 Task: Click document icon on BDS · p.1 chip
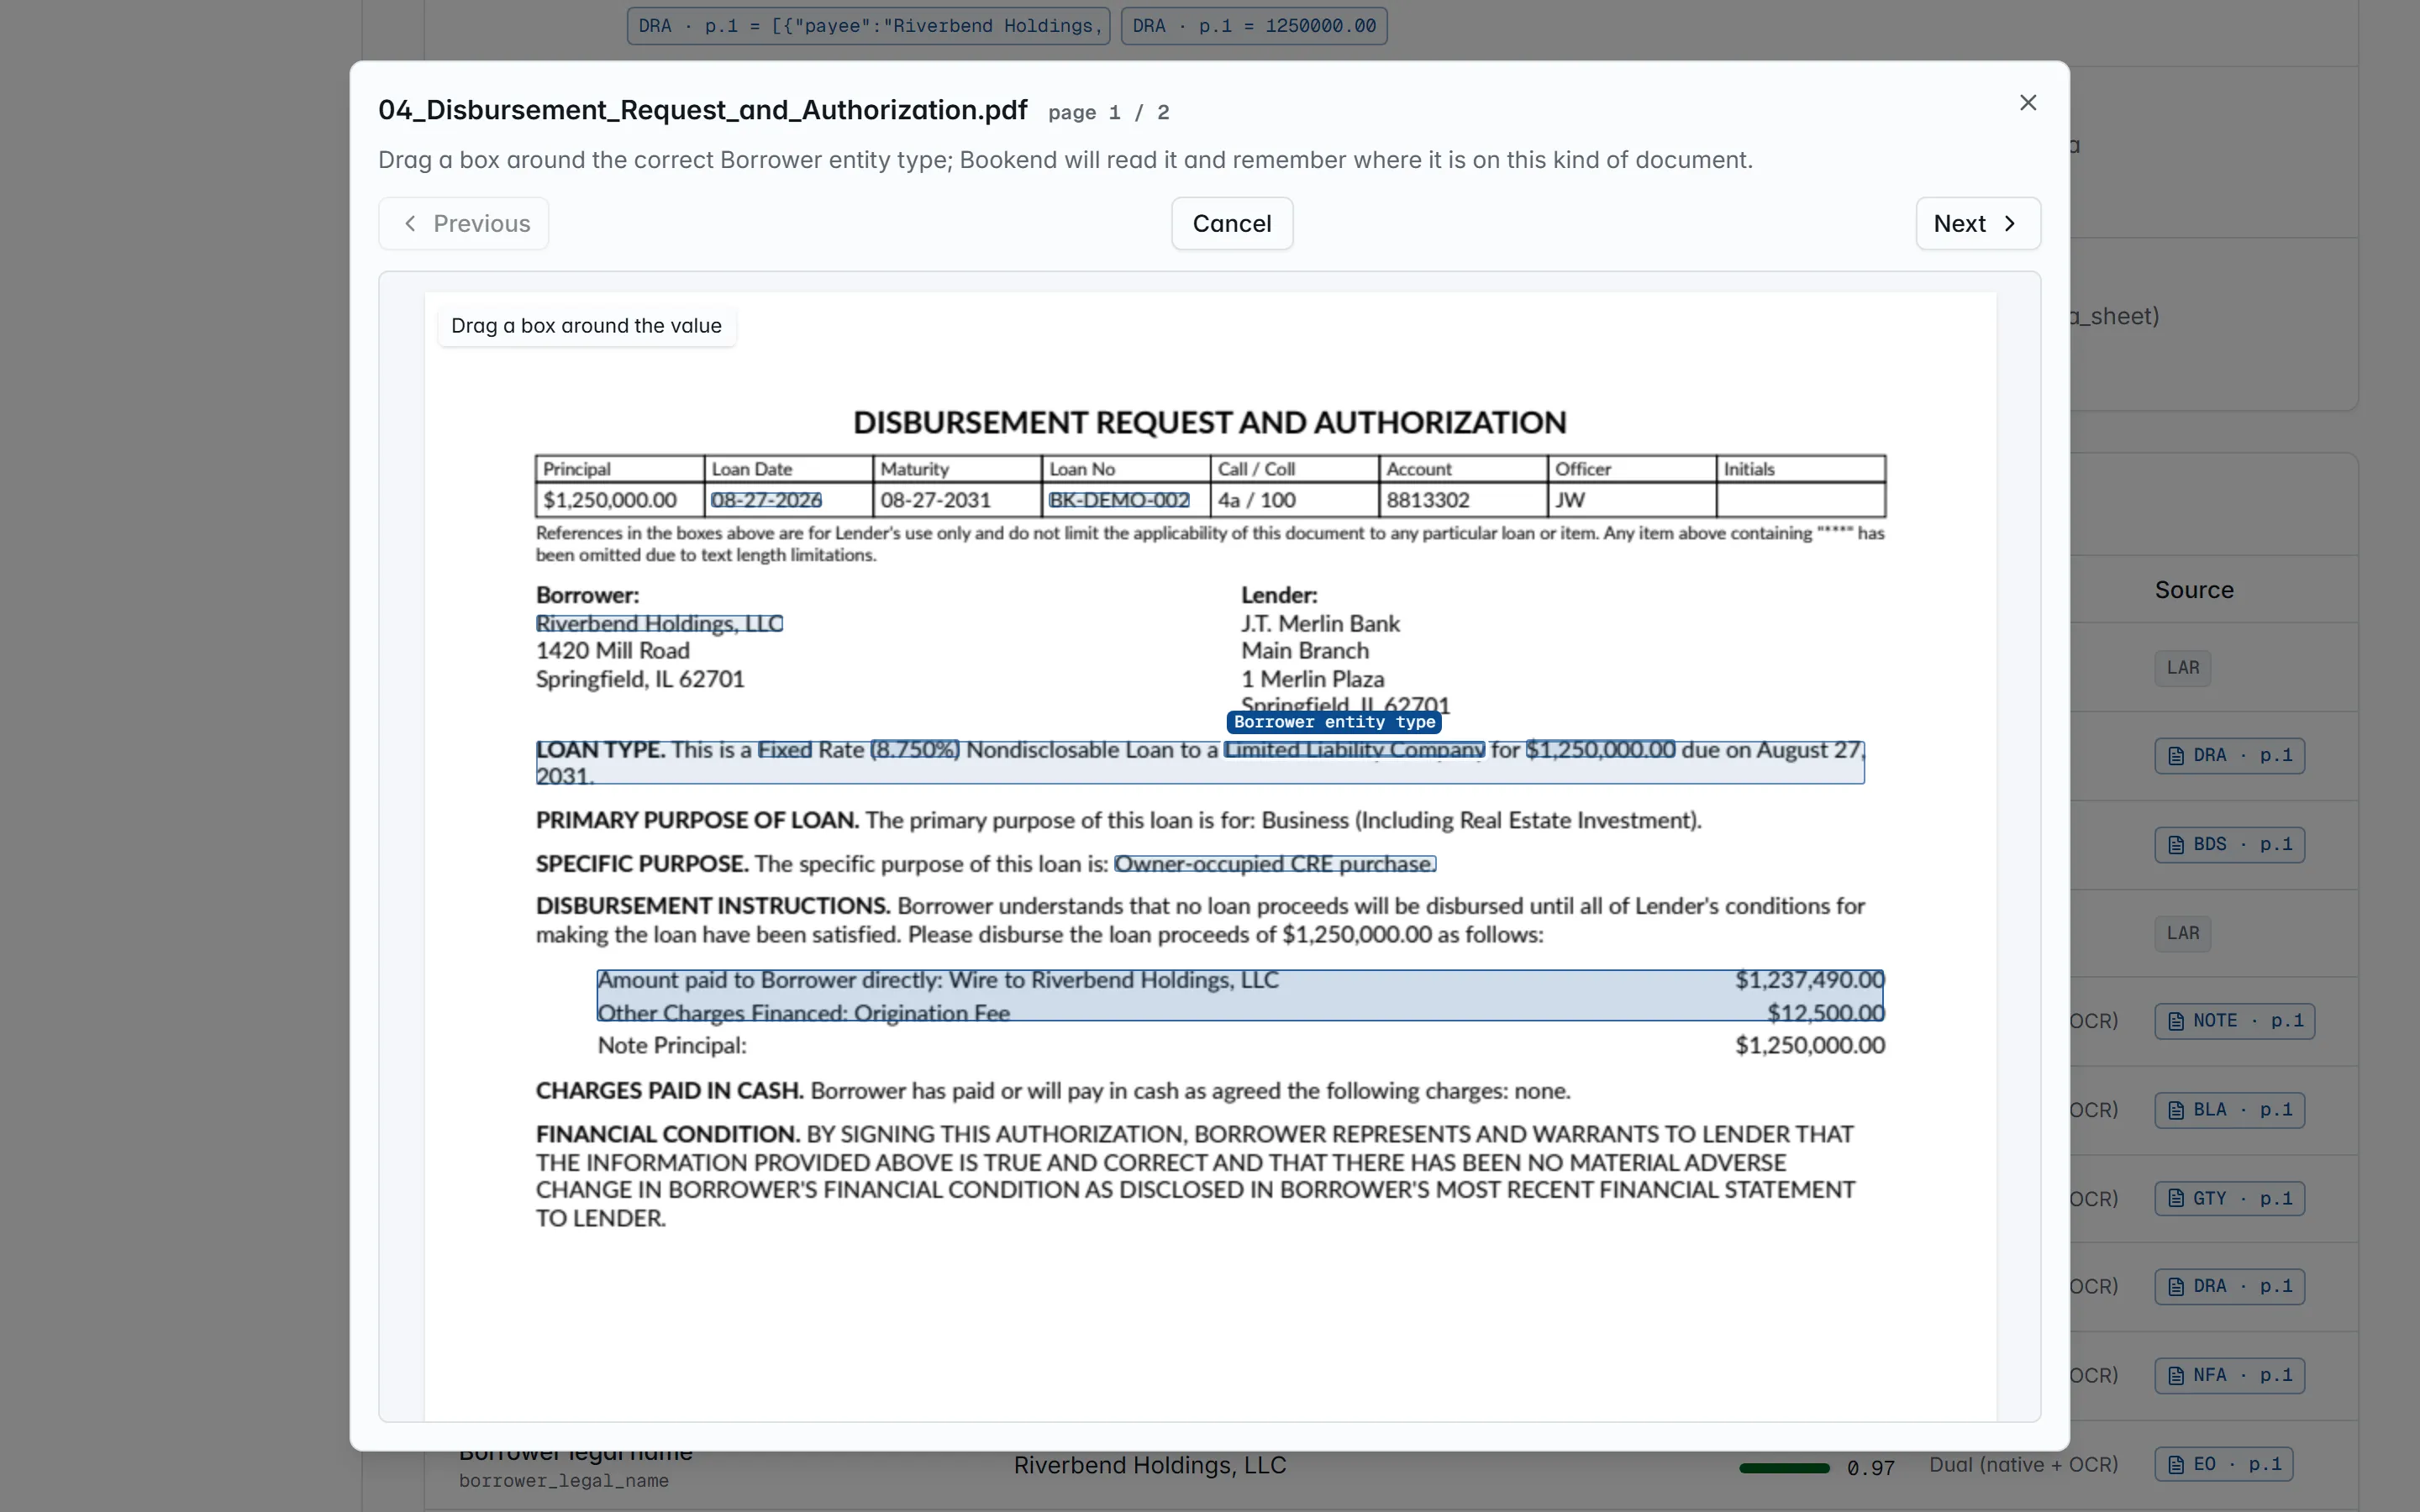[2176, 845]
